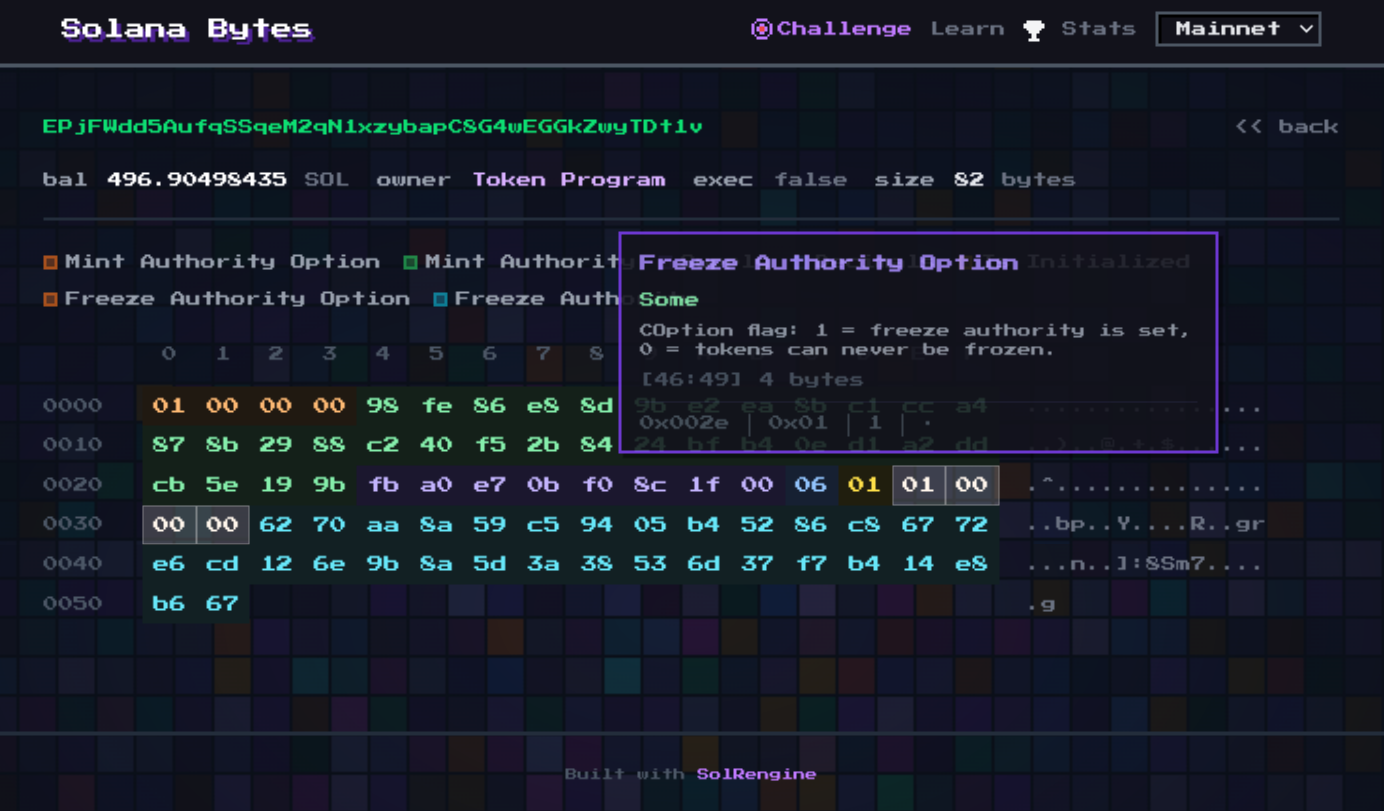This screenshot has height=811, width=1384.
Task: Click the exec value false
Action: (810, 180)
